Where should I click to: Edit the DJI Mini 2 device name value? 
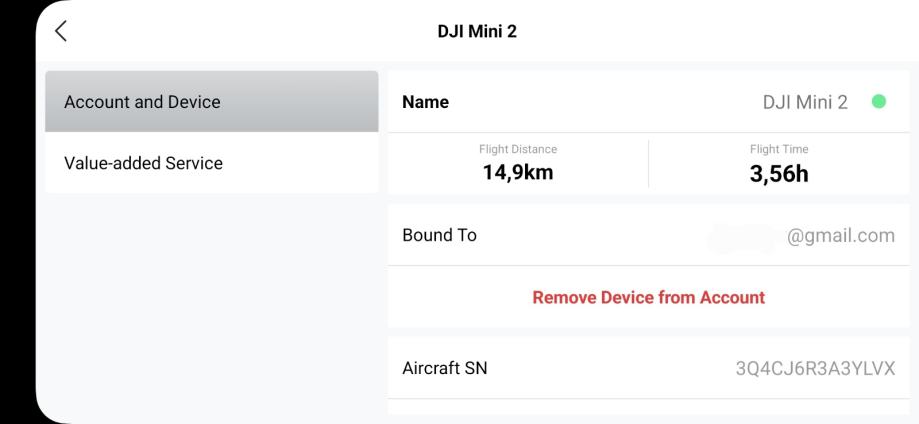point(805,102)
